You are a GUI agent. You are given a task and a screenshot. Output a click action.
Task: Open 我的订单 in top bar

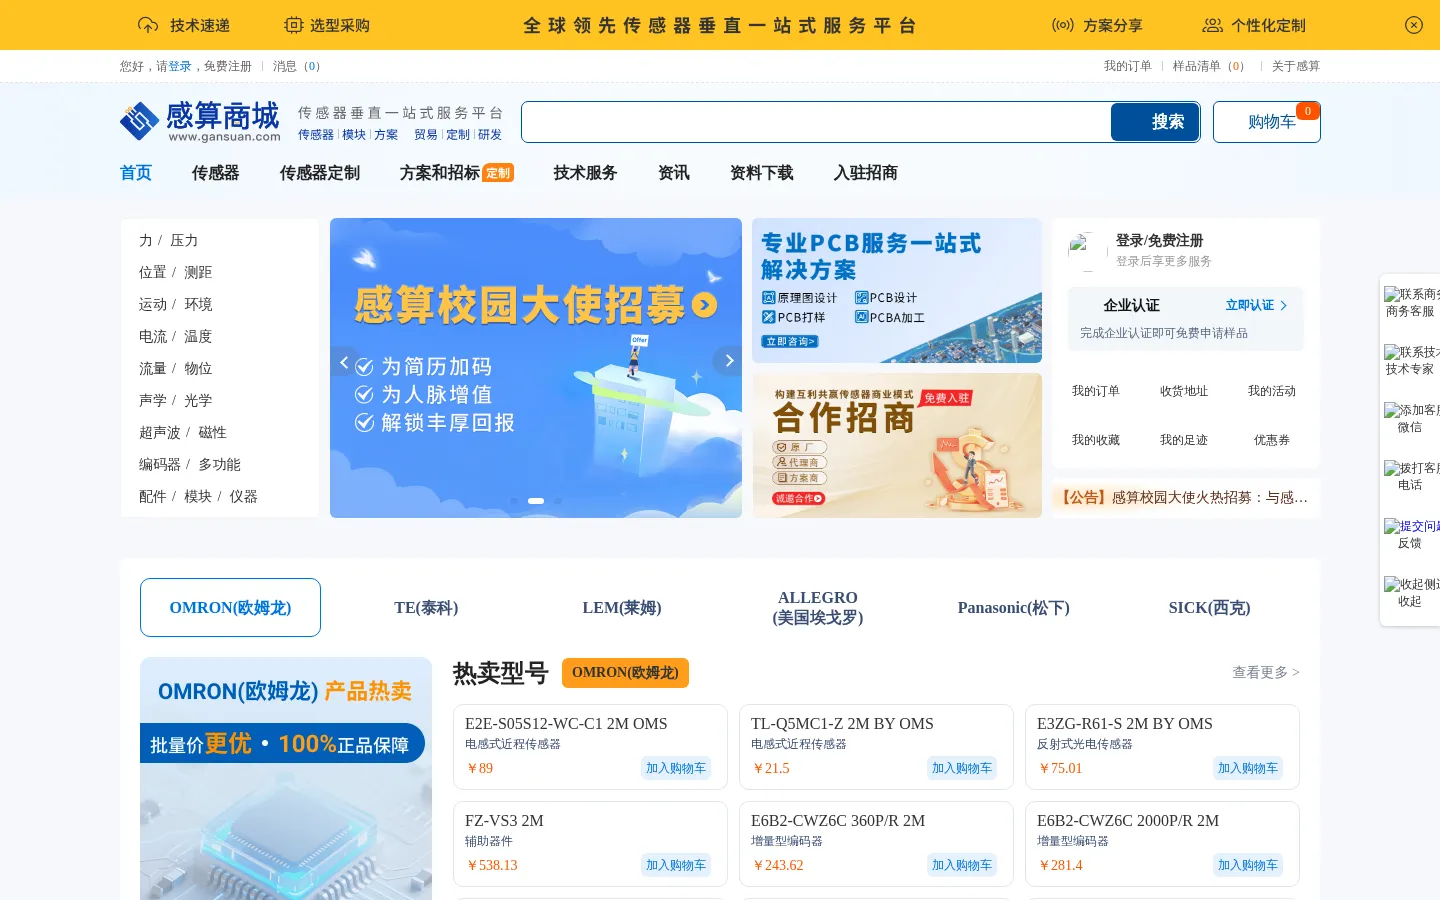1128,66
